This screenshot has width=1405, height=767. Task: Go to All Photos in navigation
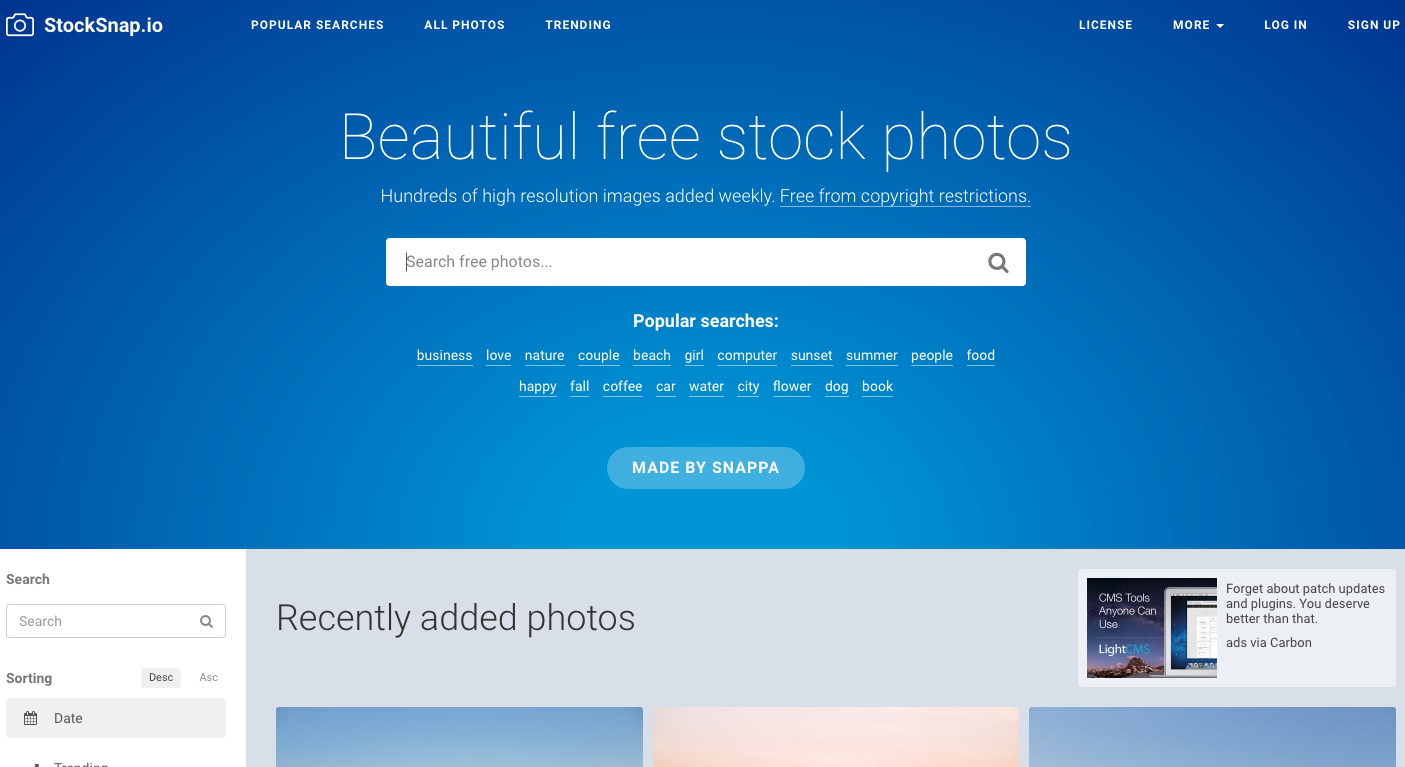[x=464, y=25]
